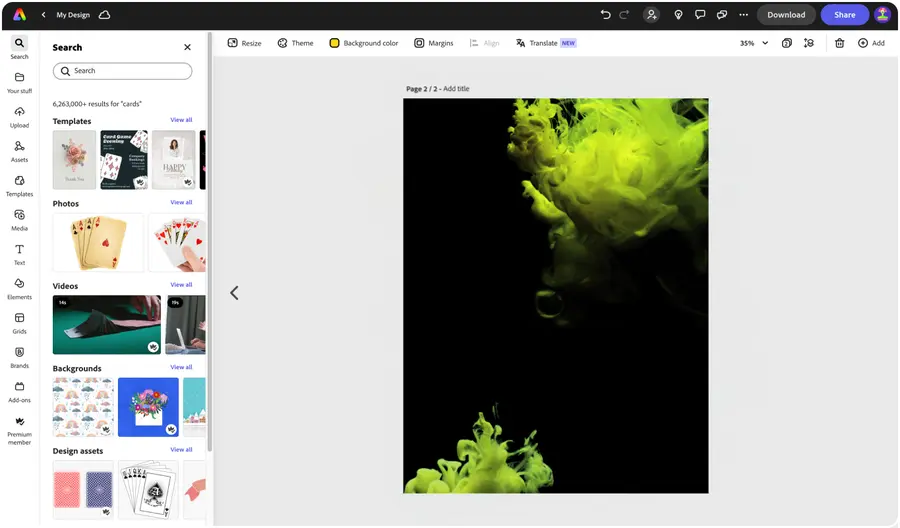This screenshot has height=528, width=900.
Task: Click the Download button
Action: coord(786,15)
